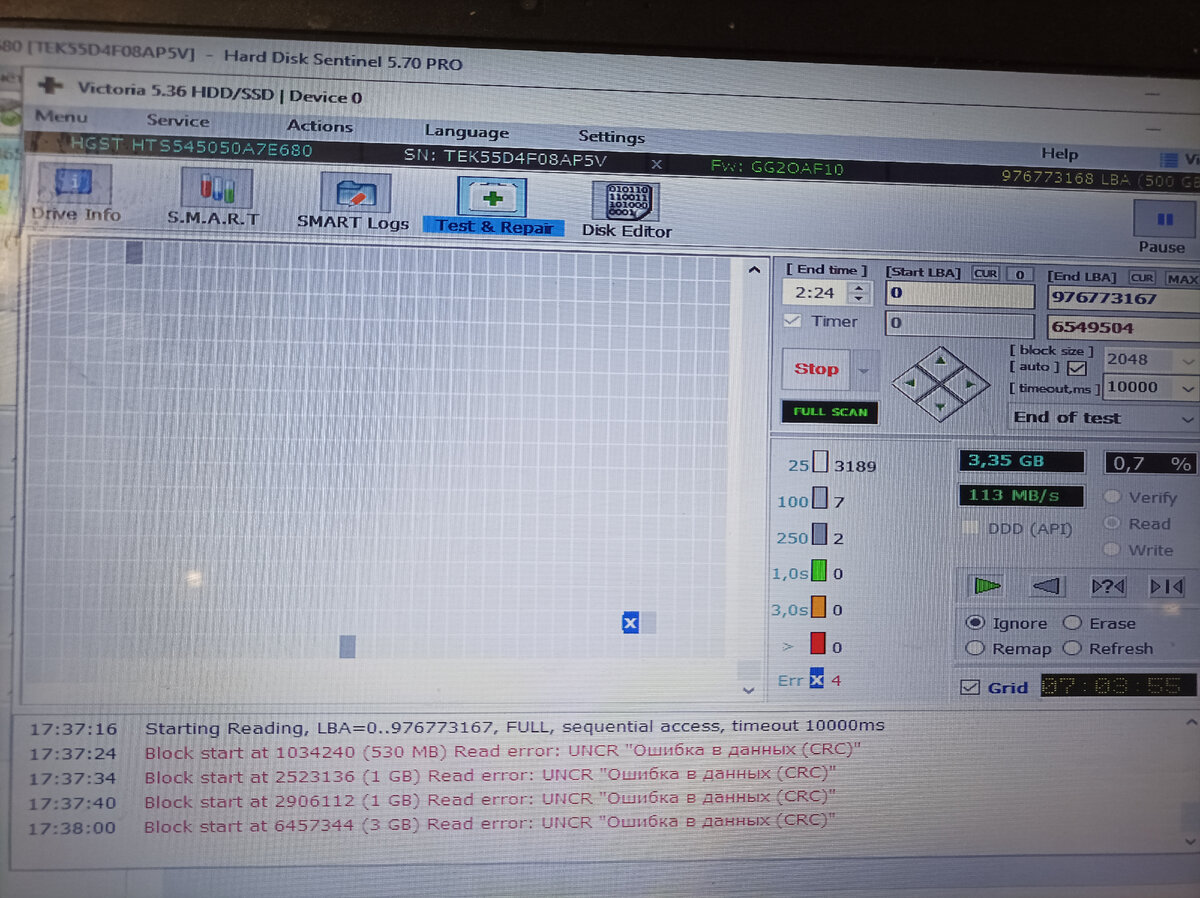Click the log panel scroll up arrow

click(x=1189, y=721)
